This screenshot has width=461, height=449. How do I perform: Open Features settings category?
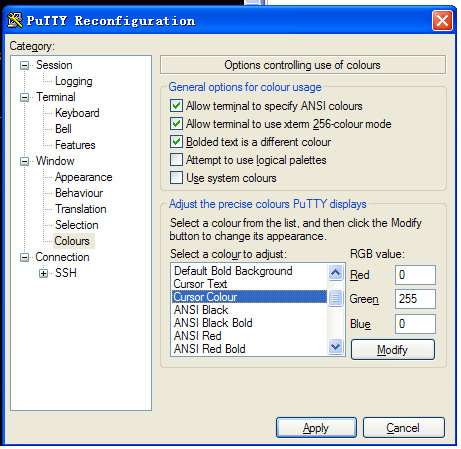click(75, 145)
